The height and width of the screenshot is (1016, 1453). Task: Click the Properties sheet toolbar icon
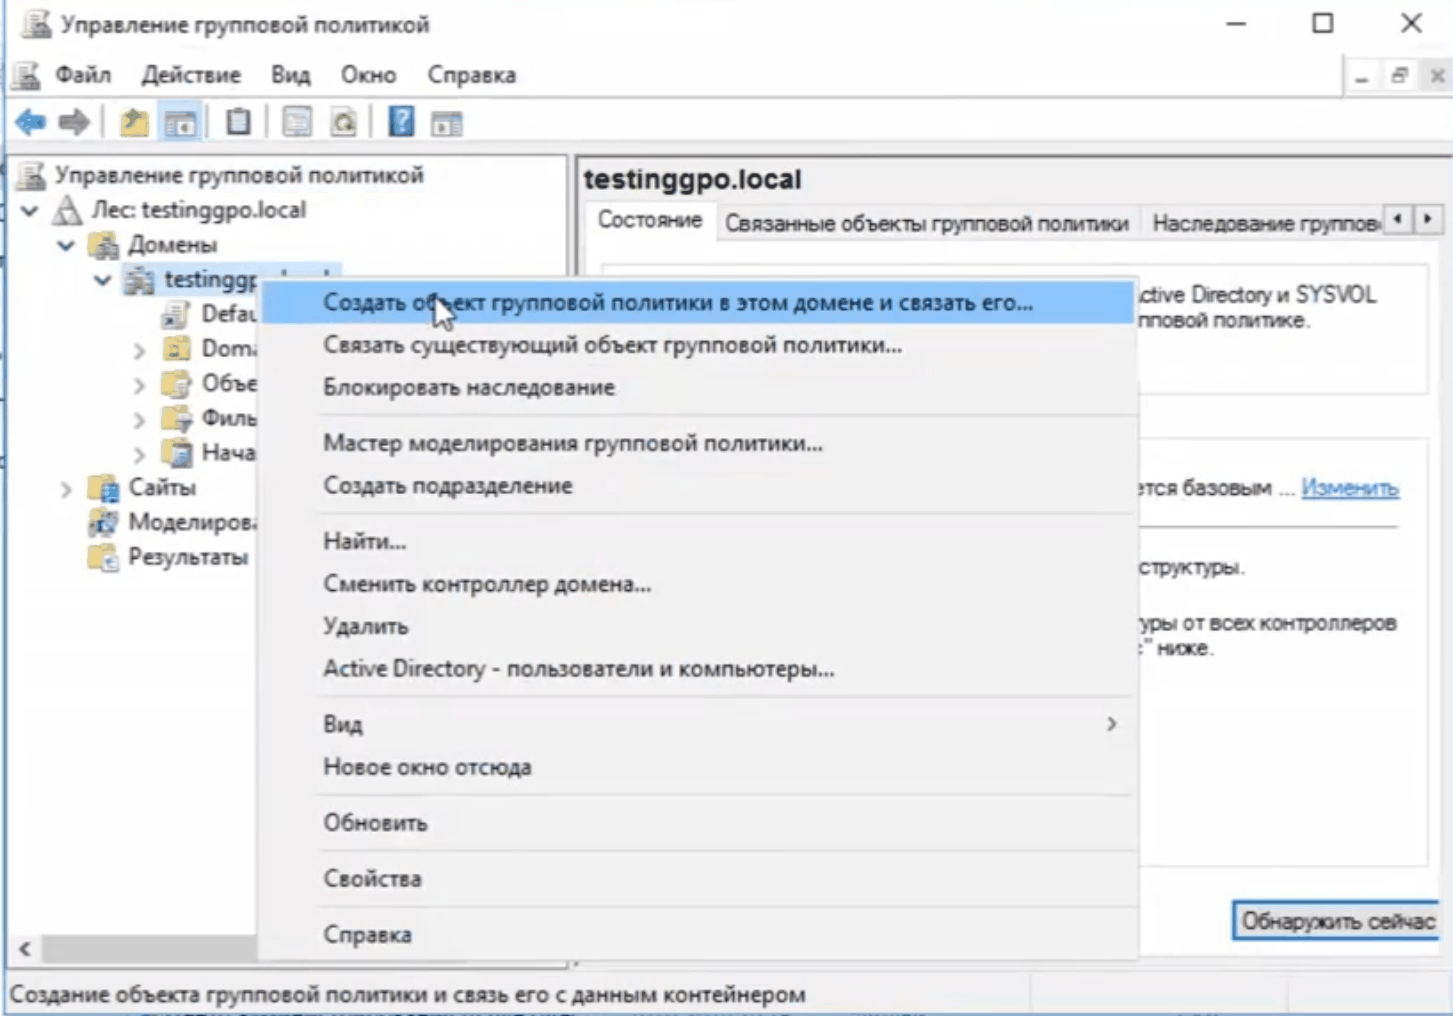(x=296, y=123)
